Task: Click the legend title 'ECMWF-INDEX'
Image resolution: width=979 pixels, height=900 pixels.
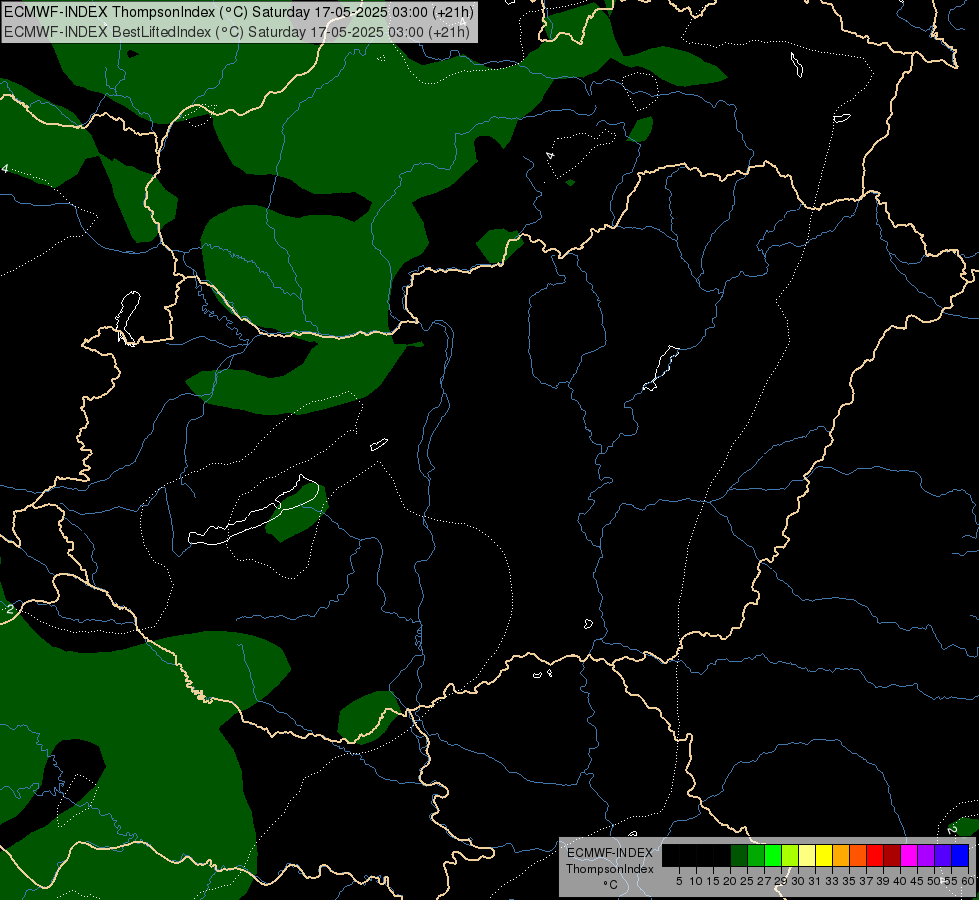Action: 610,853
